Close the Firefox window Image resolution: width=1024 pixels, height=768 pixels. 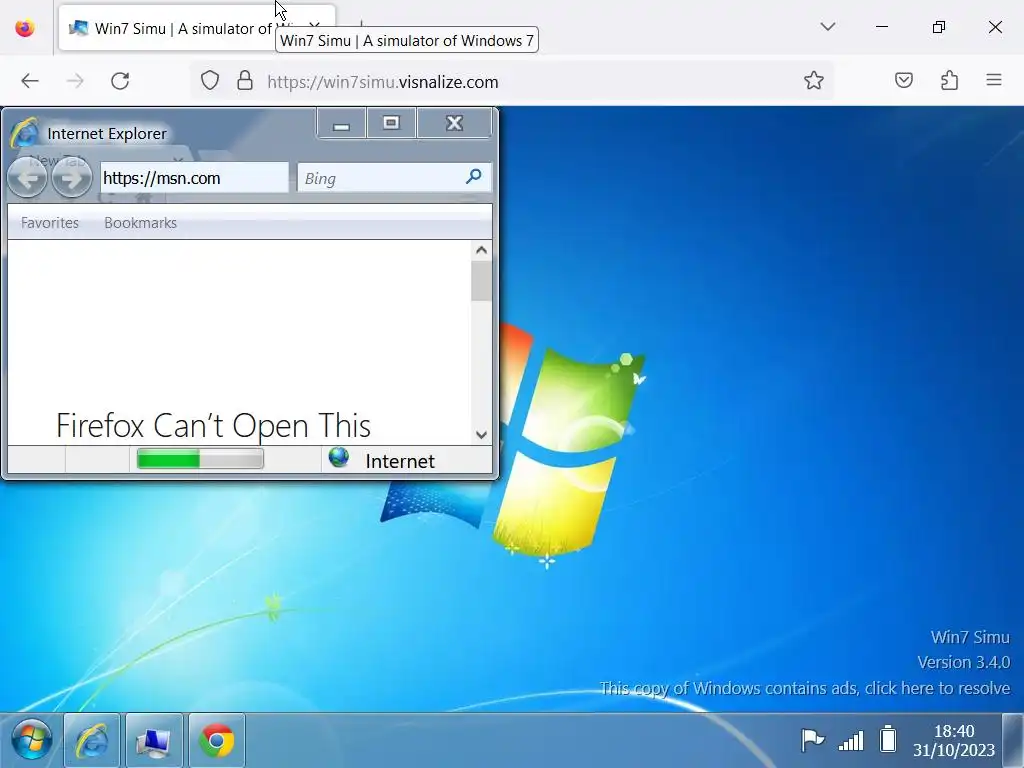click(x=995, y=27)
